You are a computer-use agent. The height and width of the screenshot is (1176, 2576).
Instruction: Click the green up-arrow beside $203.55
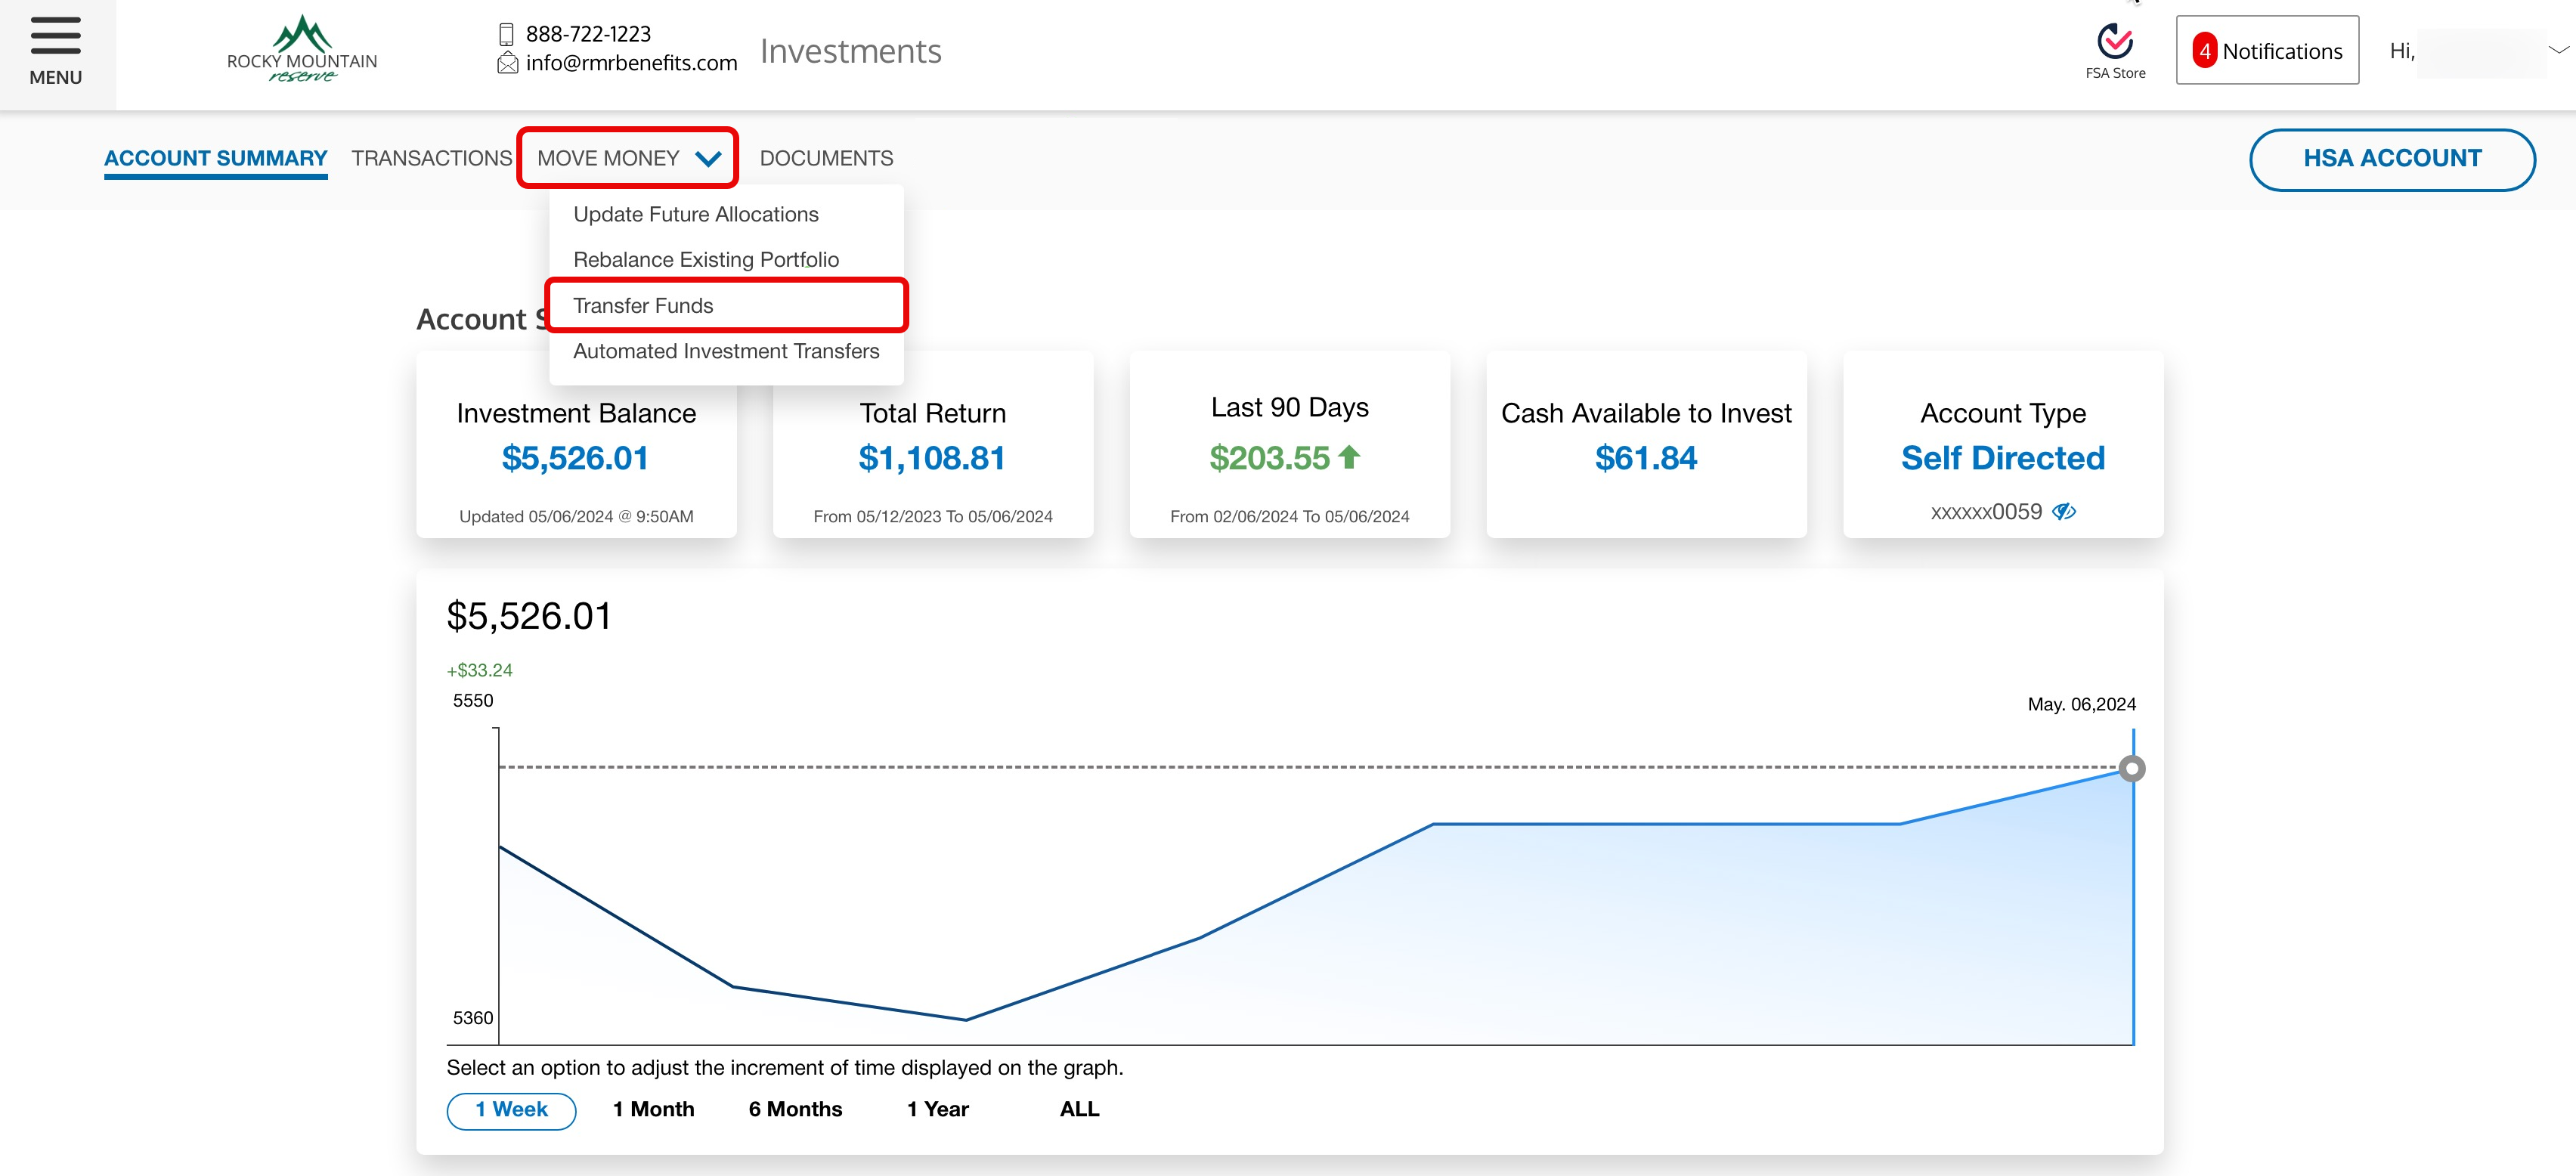tap(1349, 457)
